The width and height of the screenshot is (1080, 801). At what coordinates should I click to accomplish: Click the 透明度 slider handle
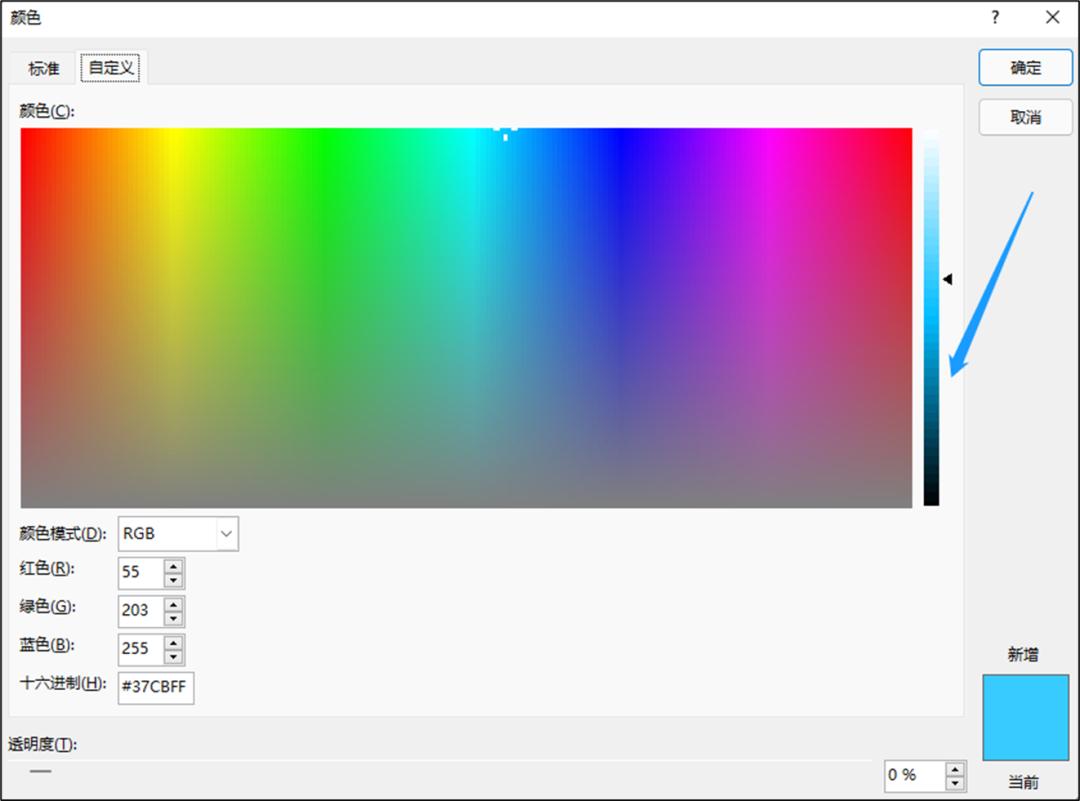pos(40,771)
